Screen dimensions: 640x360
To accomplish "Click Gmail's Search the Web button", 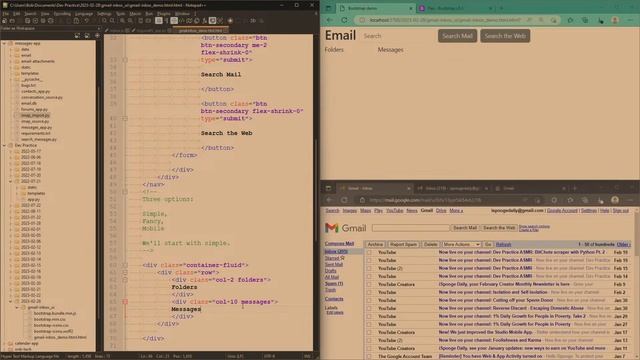I will click(x=499, y=228).
